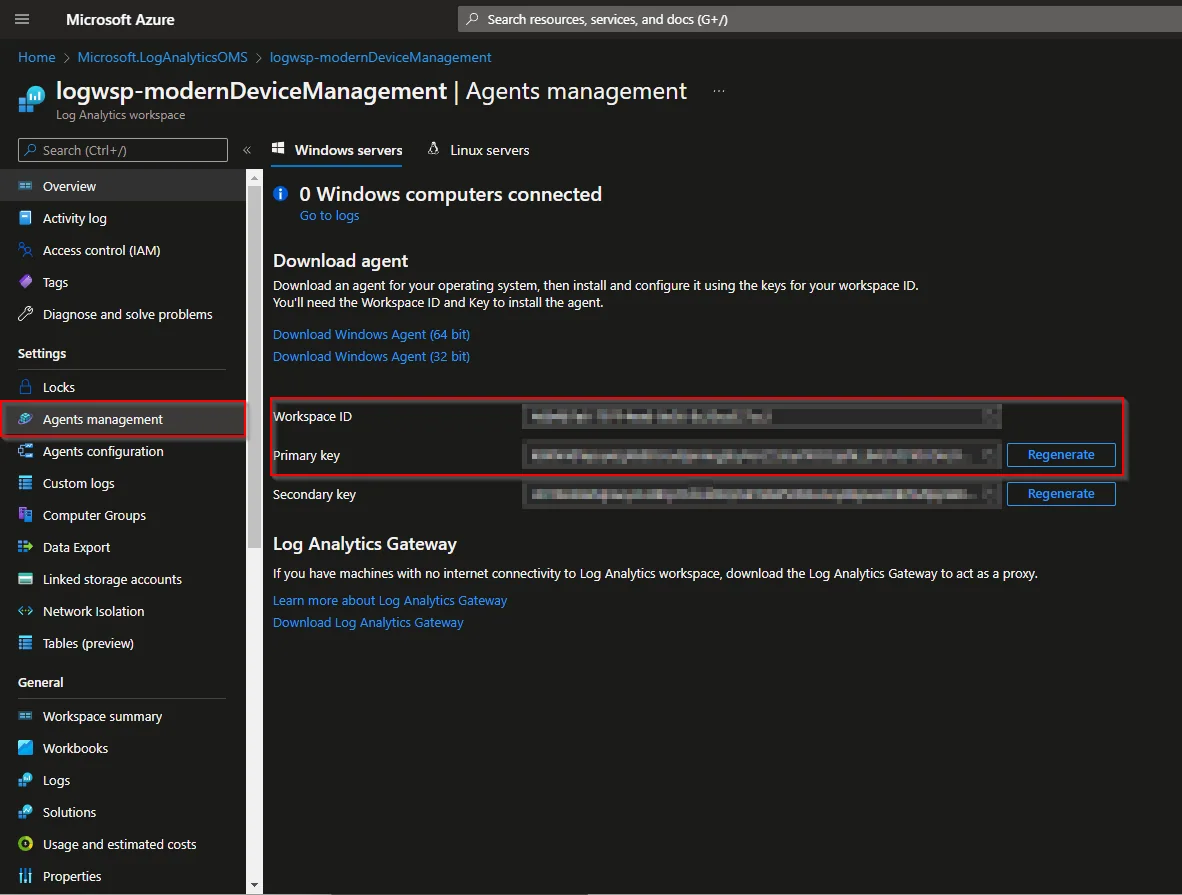Click the Data Export icon
Screen dimensions: 1182x895
(x=26, y=547)
